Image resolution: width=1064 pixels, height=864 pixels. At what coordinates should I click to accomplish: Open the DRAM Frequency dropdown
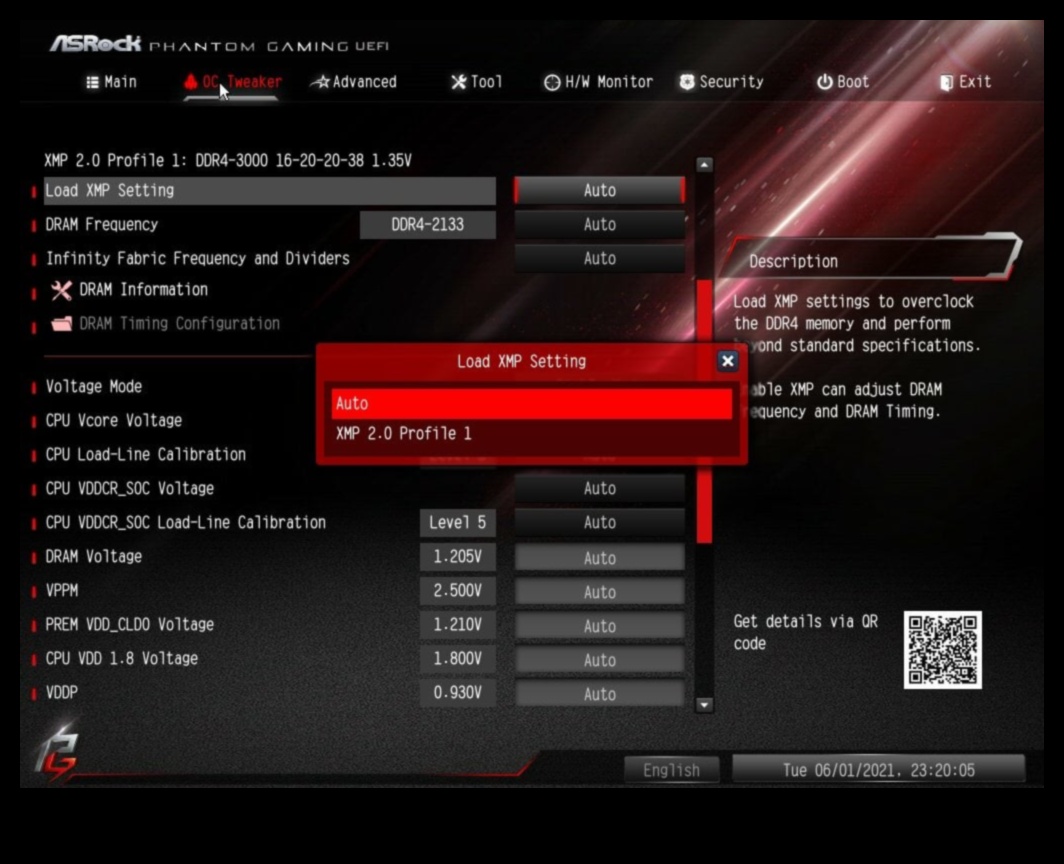[600, 224]
